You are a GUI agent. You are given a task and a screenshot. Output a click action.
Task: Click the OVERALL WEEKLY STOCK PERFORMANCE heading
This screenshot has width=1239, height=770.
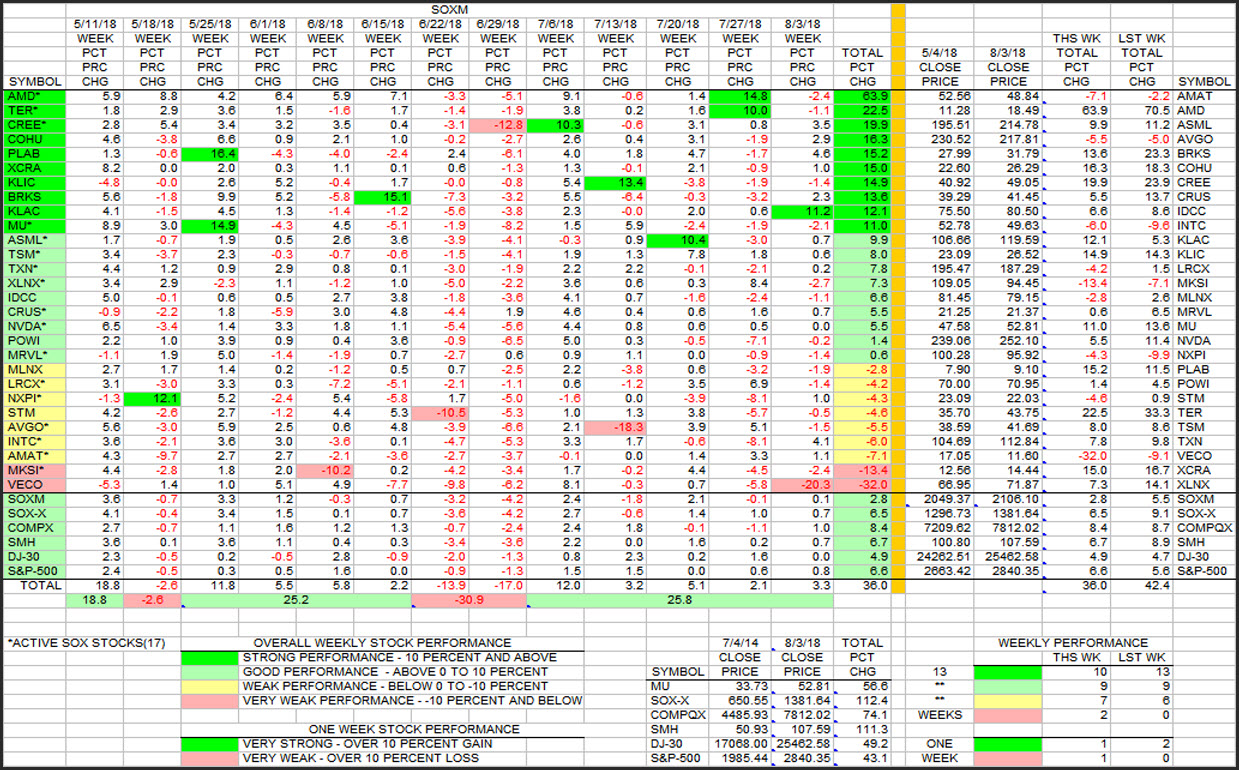[x=382, y=643]
